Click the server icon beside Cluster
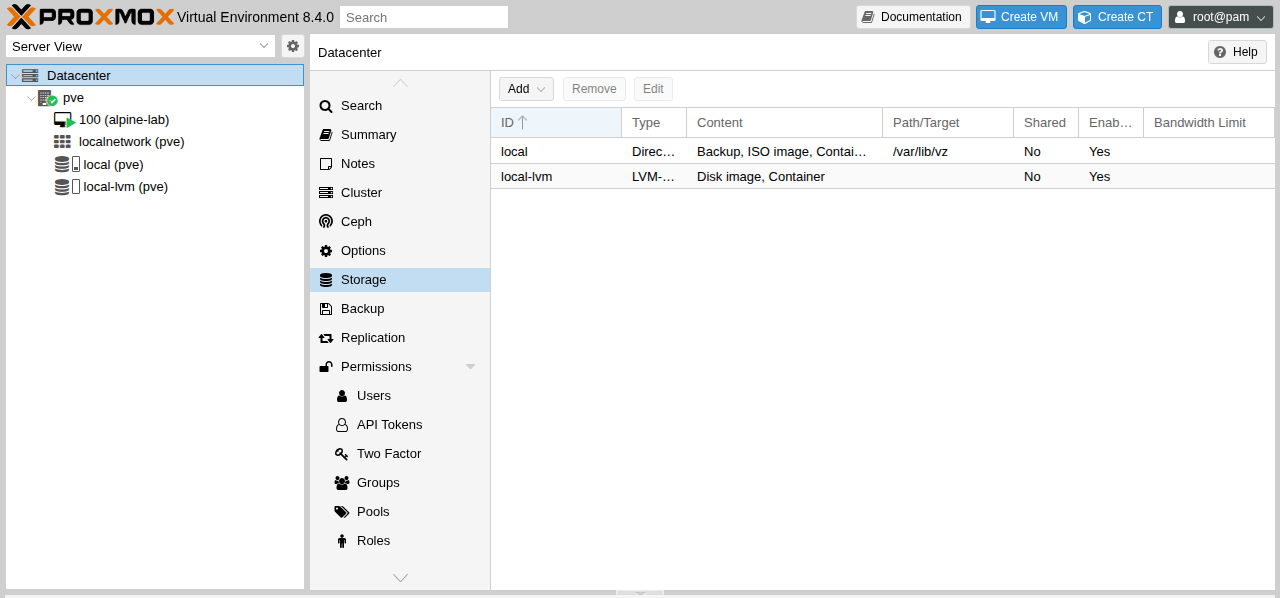 (x=325, y=193)
